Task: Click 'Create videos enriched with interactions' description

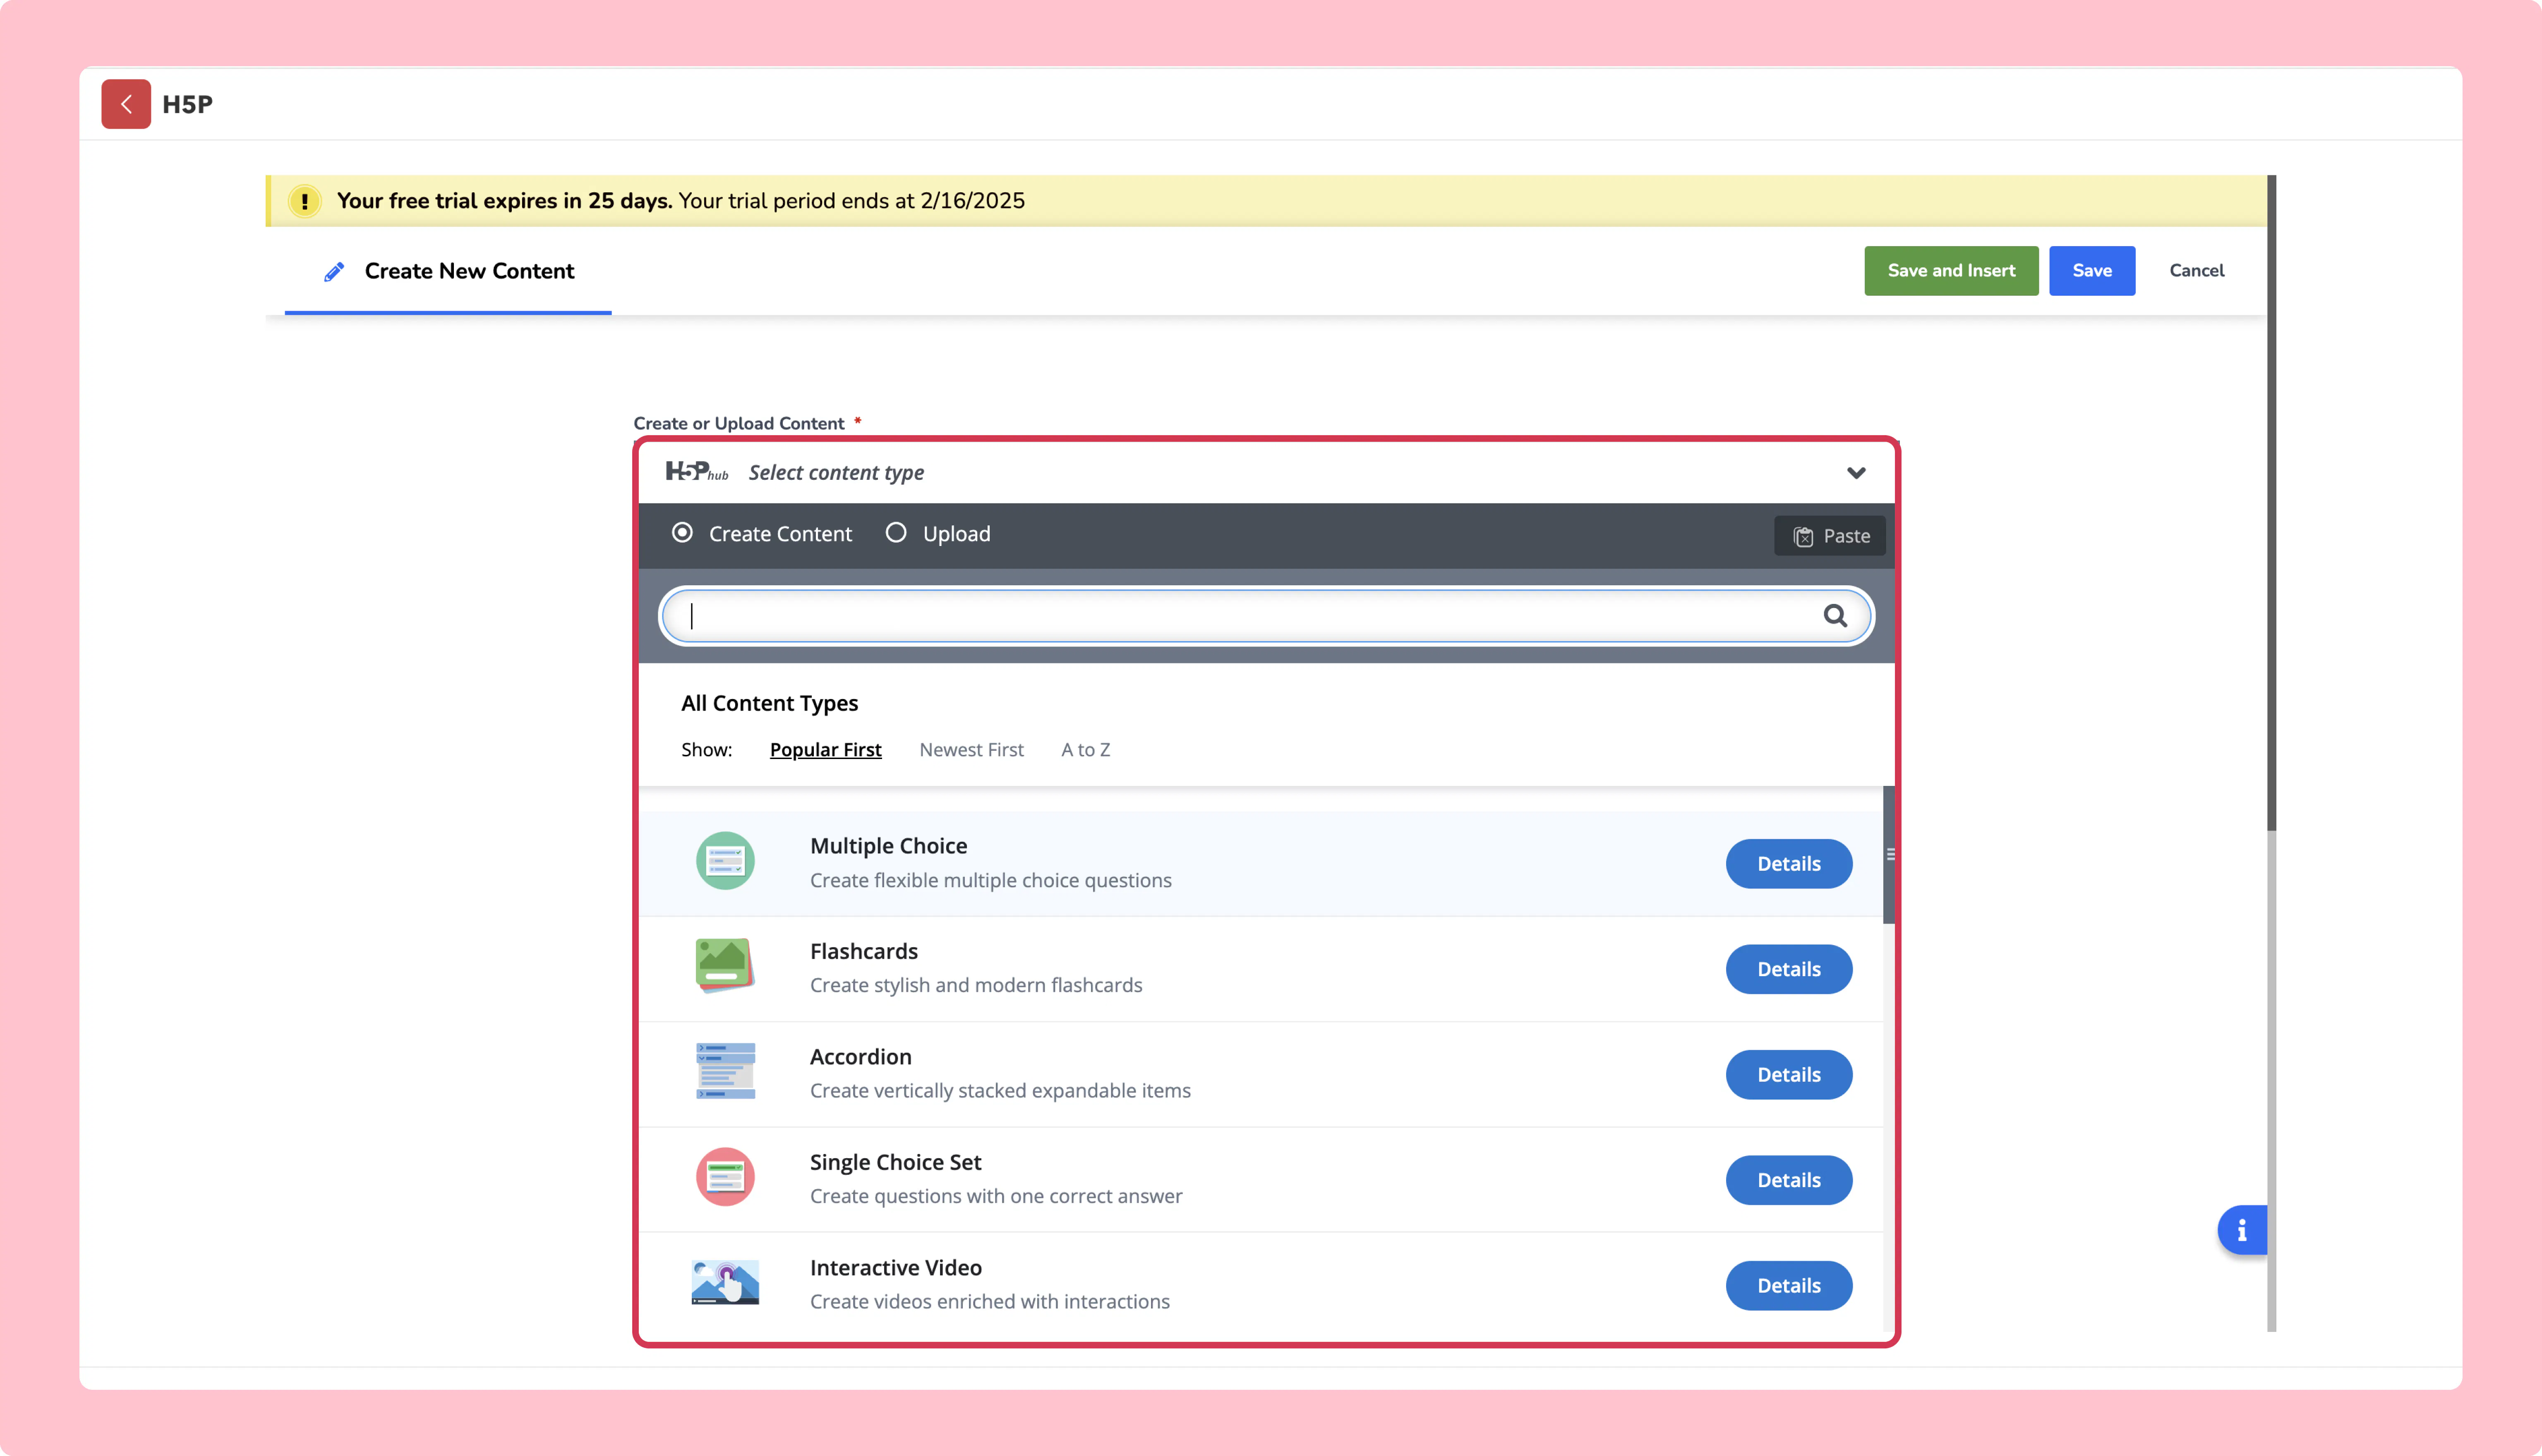Action: (990, 1302)
